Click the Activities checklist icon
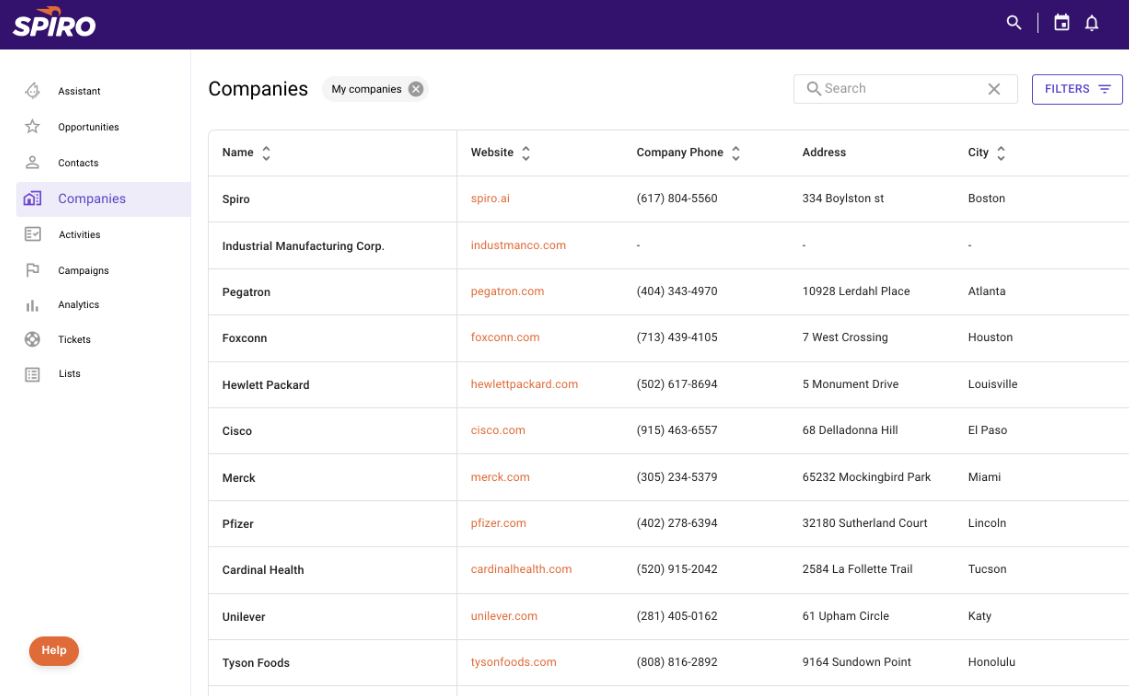1129x696 pixels. click(32, 235)
